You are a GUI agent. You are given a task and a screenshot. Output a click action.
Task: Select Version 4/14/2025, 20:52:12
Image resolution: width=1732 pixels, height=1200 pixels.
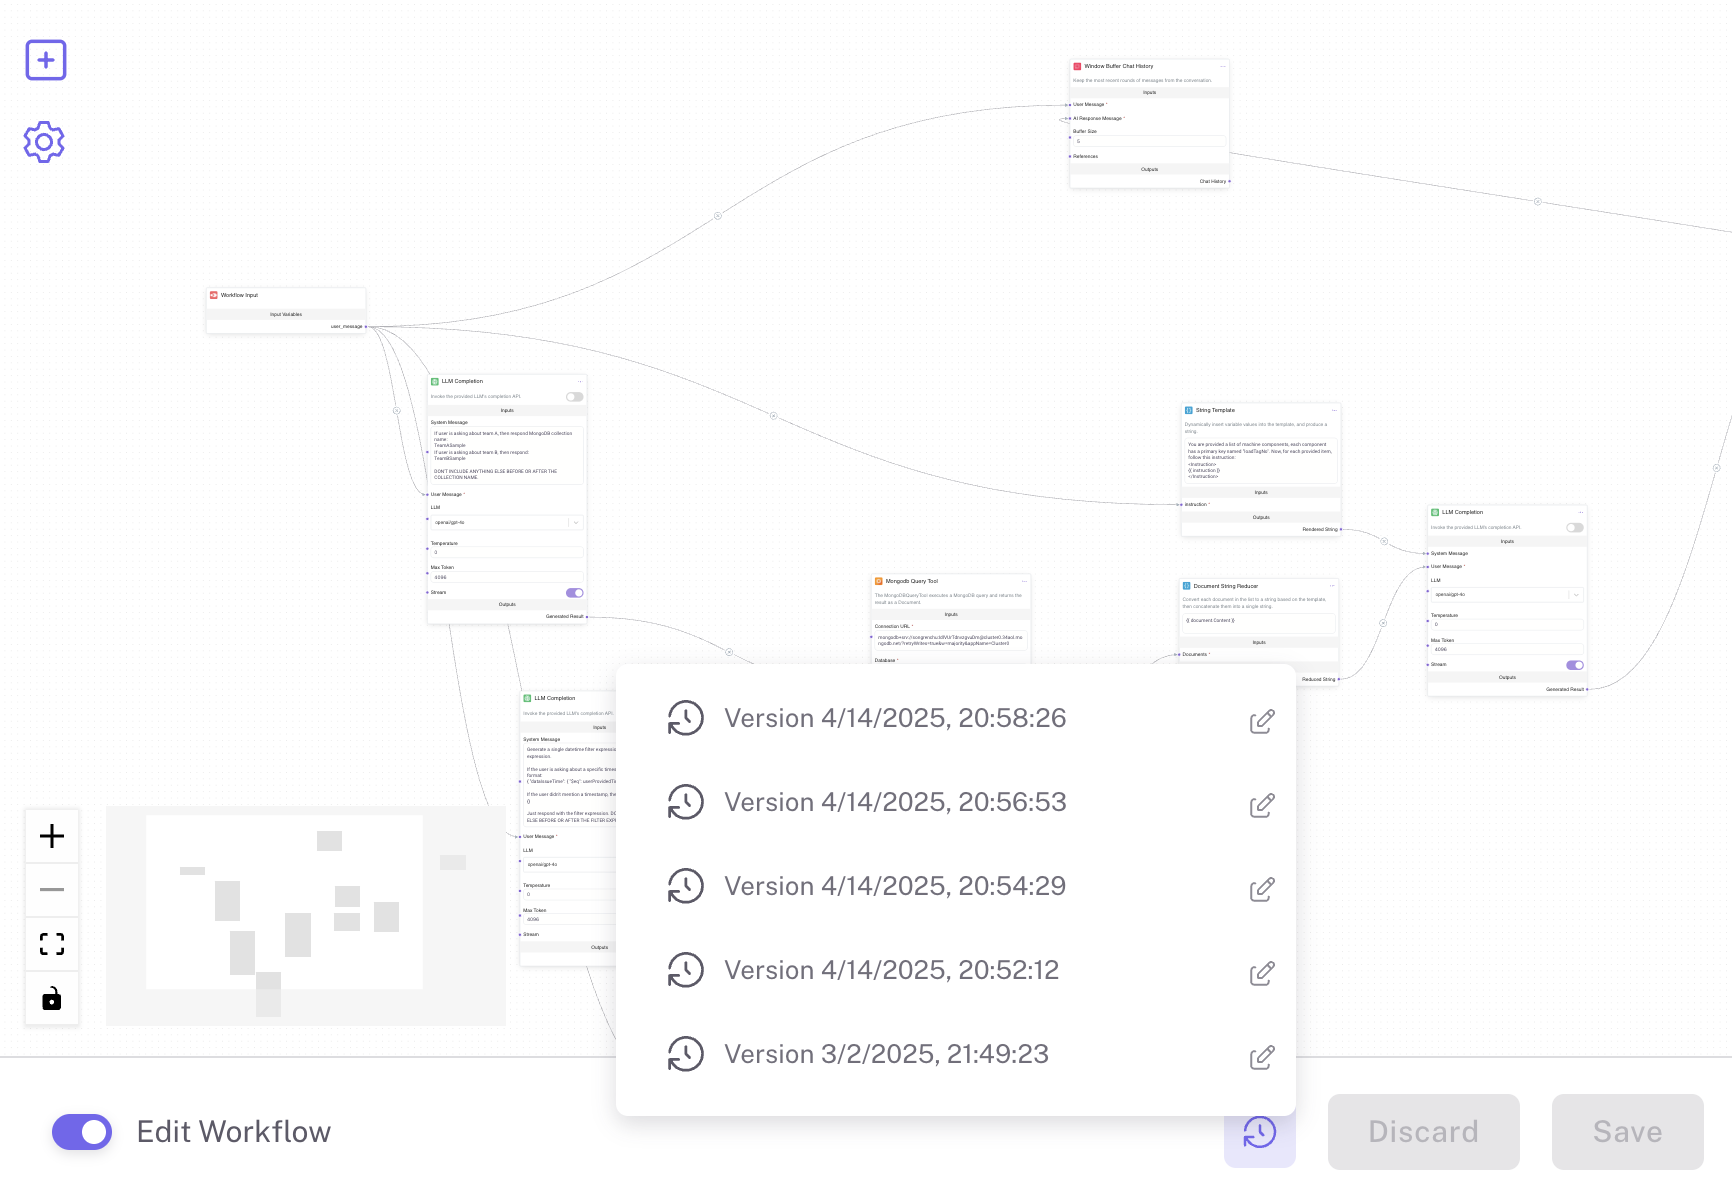[x=890, y=970]
